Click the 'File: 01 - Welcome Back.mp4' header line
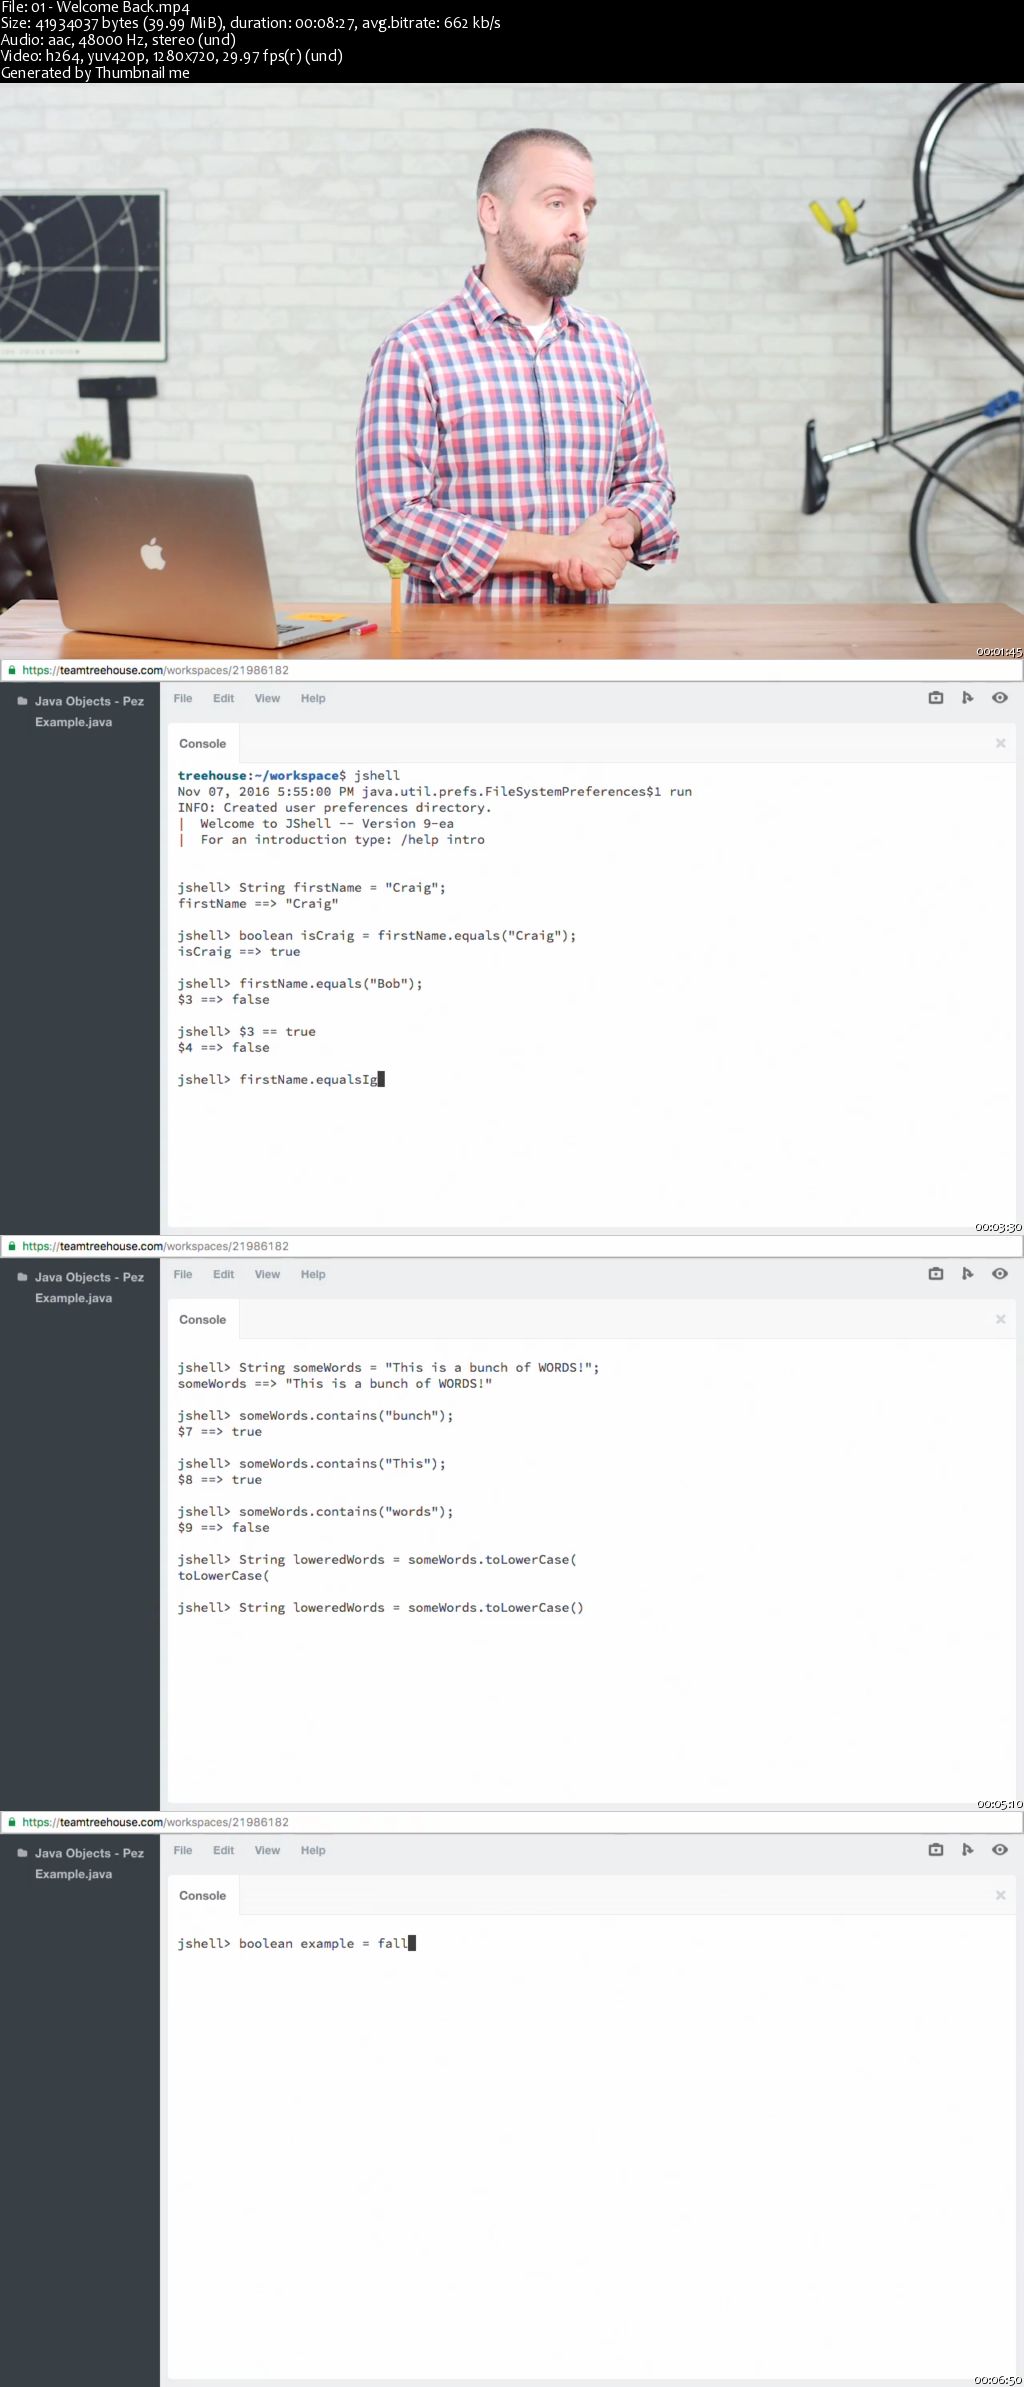 tap(95, 8)
